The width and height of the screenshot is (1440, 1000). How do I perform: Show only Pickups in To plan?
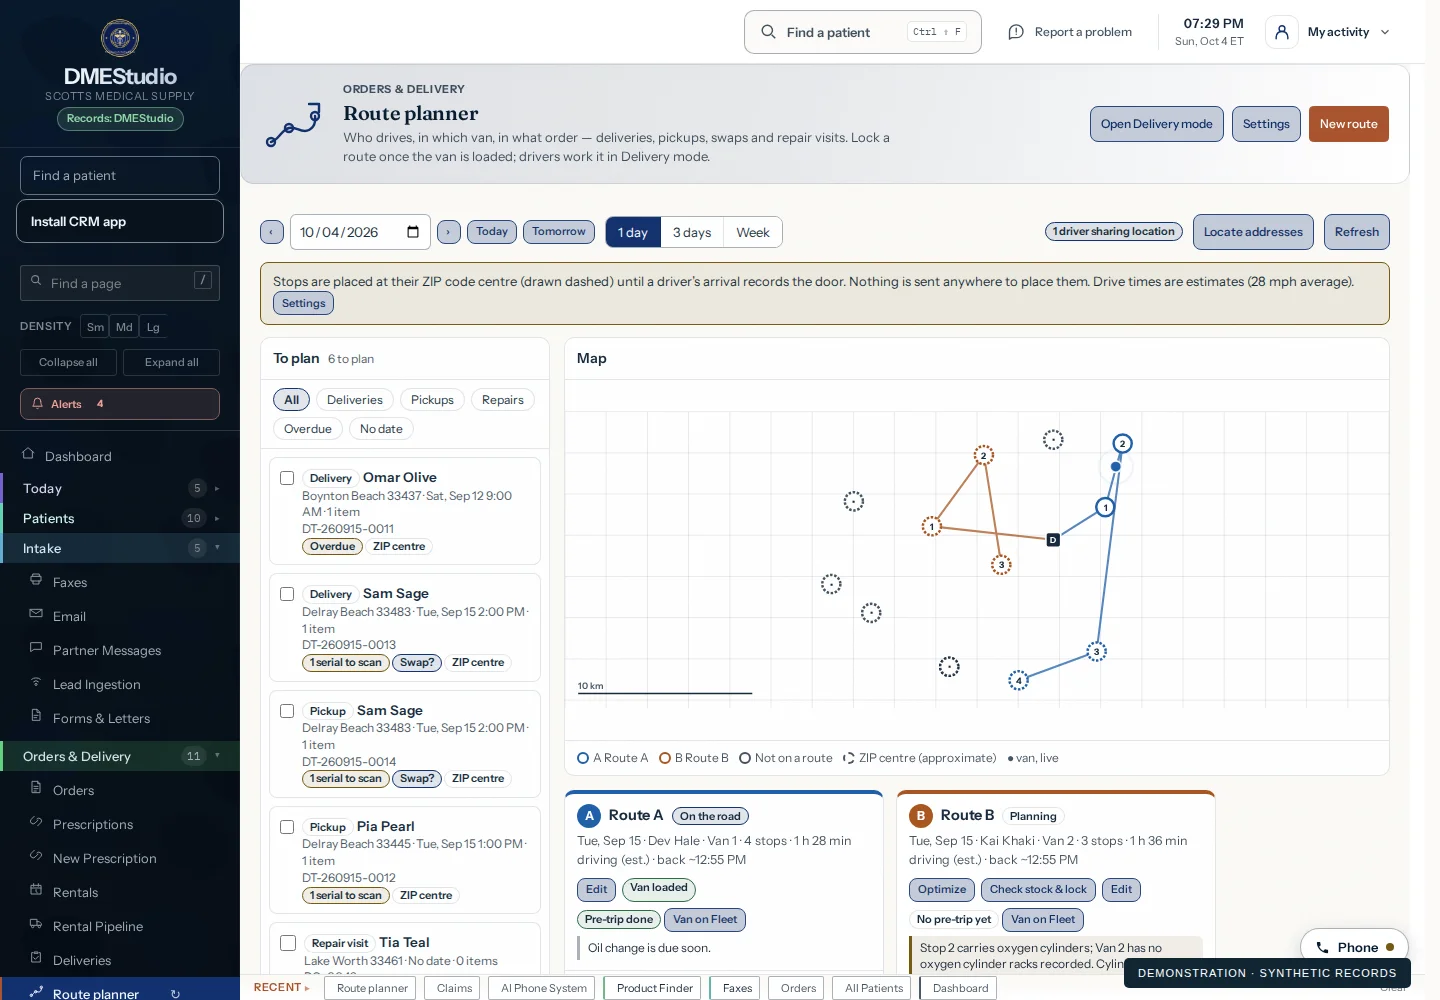[432, 400]
